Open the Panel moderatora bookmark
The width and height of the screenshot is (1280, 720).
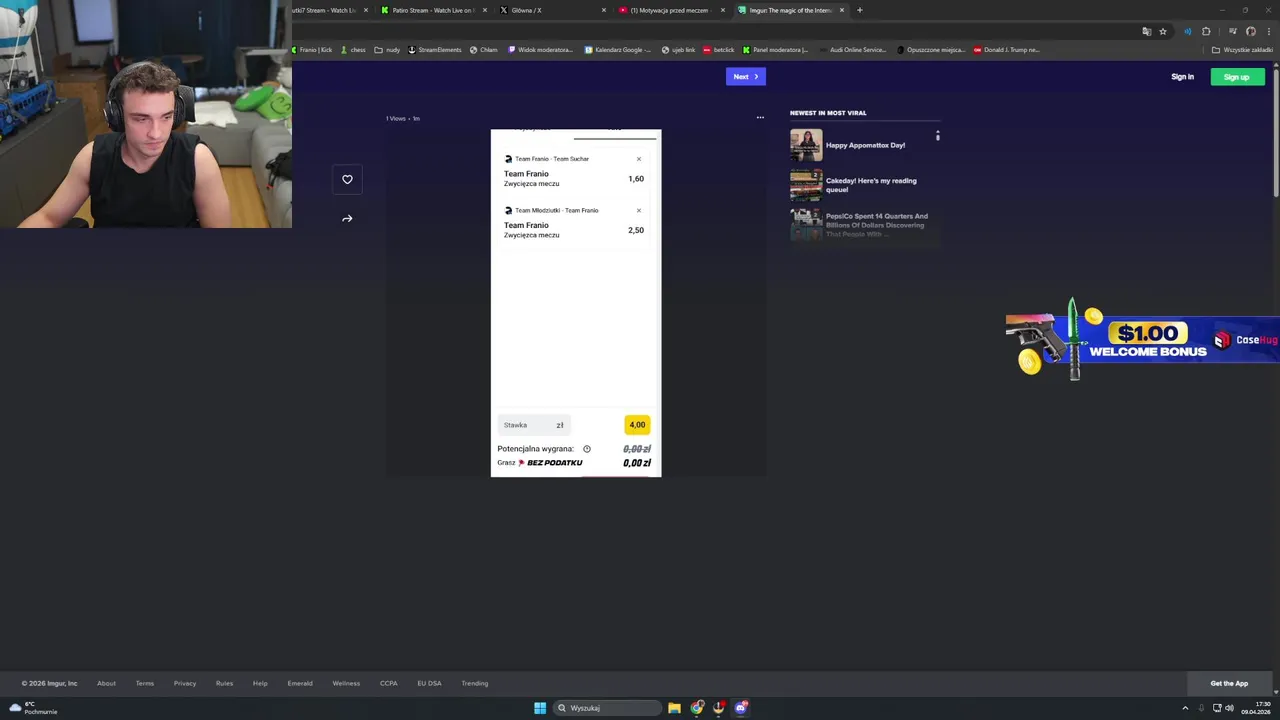pyautogui.click(x=775, y=49)
